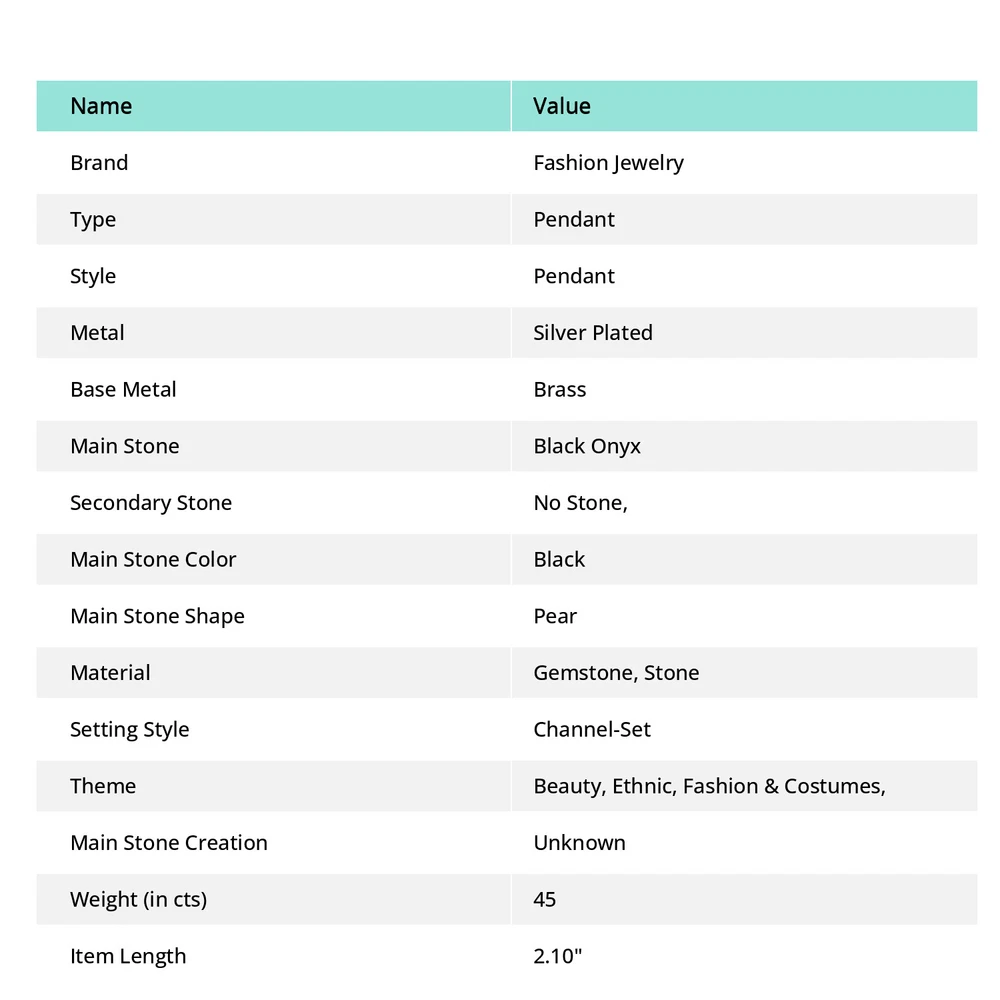Click the Brand row label

coord(99,163)
